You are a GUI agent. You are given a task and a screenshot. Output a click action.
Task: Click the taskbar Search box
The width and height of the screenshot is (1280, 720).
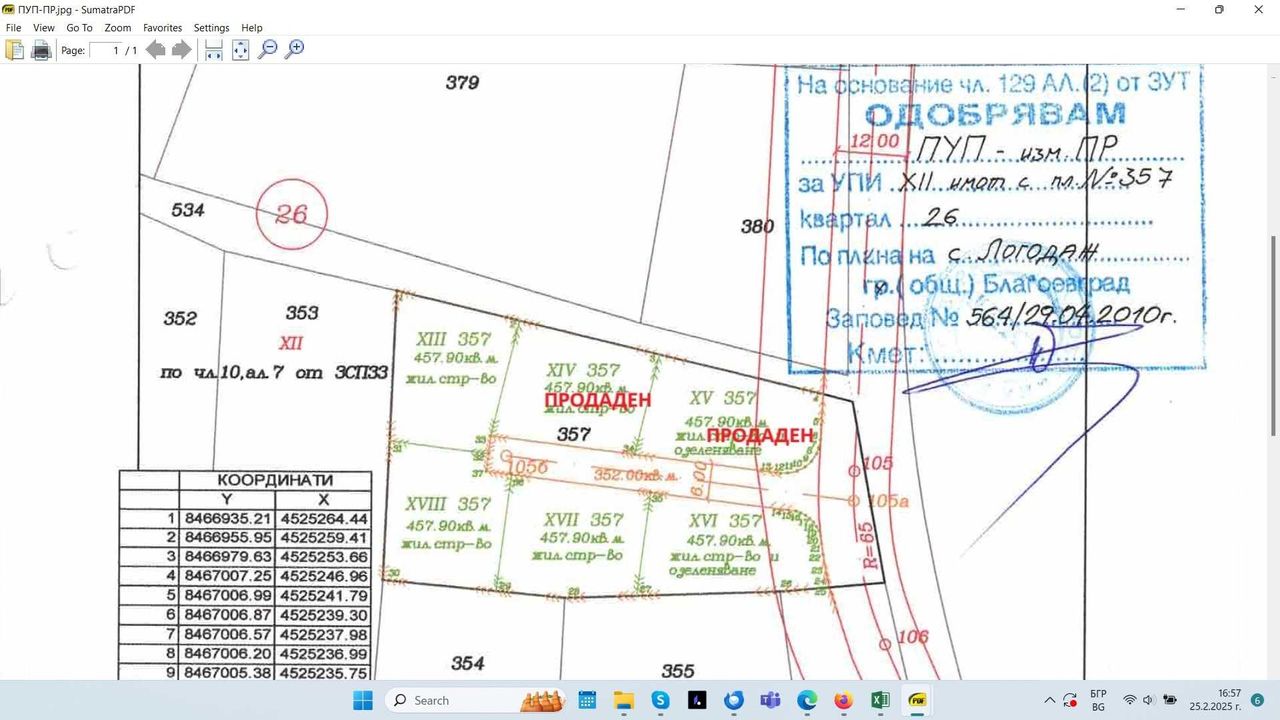[475, 700]
